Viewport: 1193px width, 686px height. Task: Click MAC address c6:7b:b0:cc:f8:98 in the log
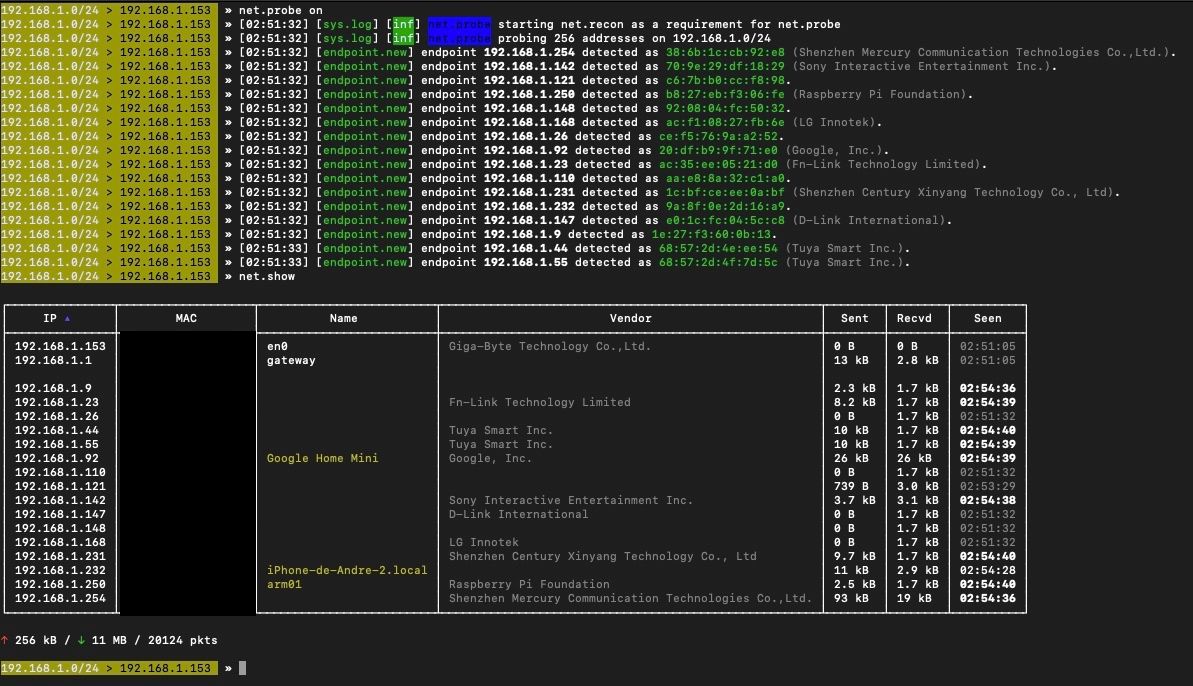click(x=725, y=81)
